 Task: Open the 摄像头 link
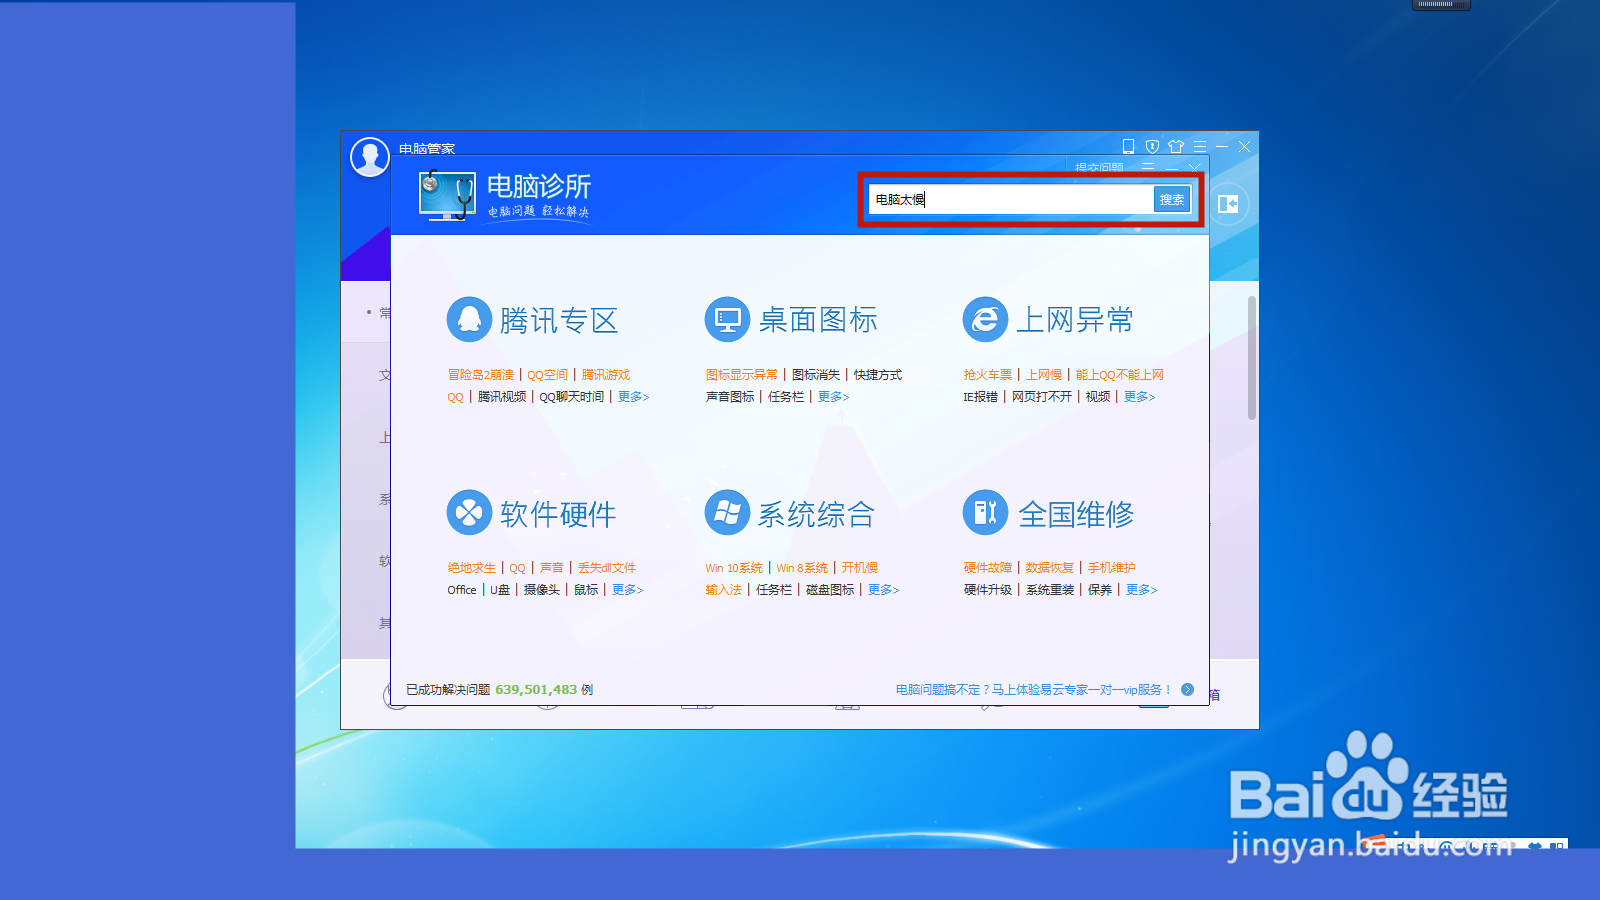point(542,590)
